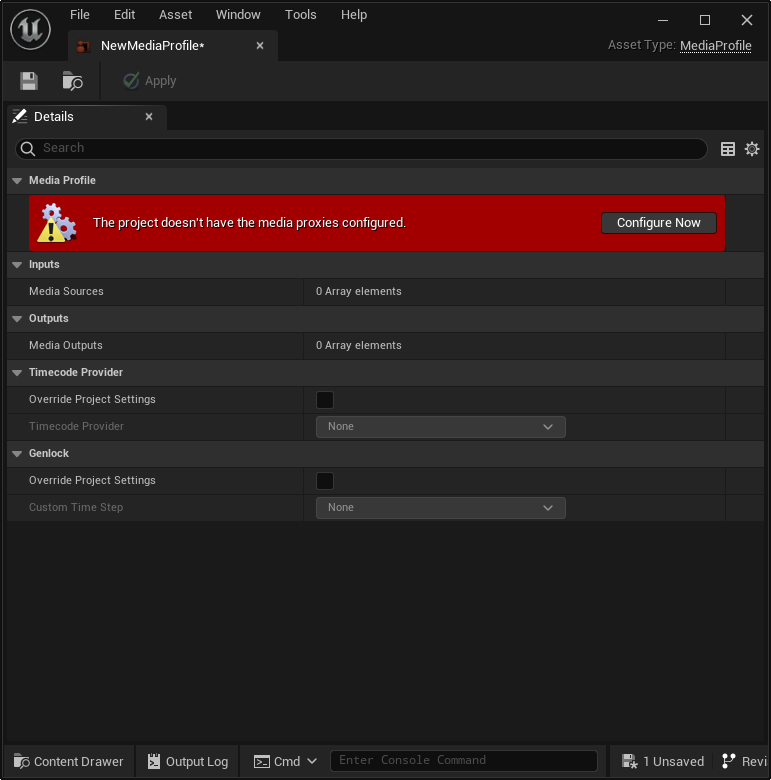Open the Asset menu
771x780 pixels.
[175, 15]
